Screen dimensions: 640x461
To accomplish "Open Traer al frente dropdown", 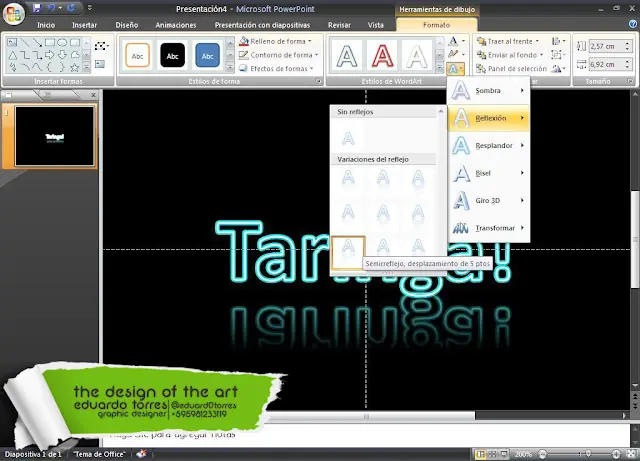I will click(508, 41).
